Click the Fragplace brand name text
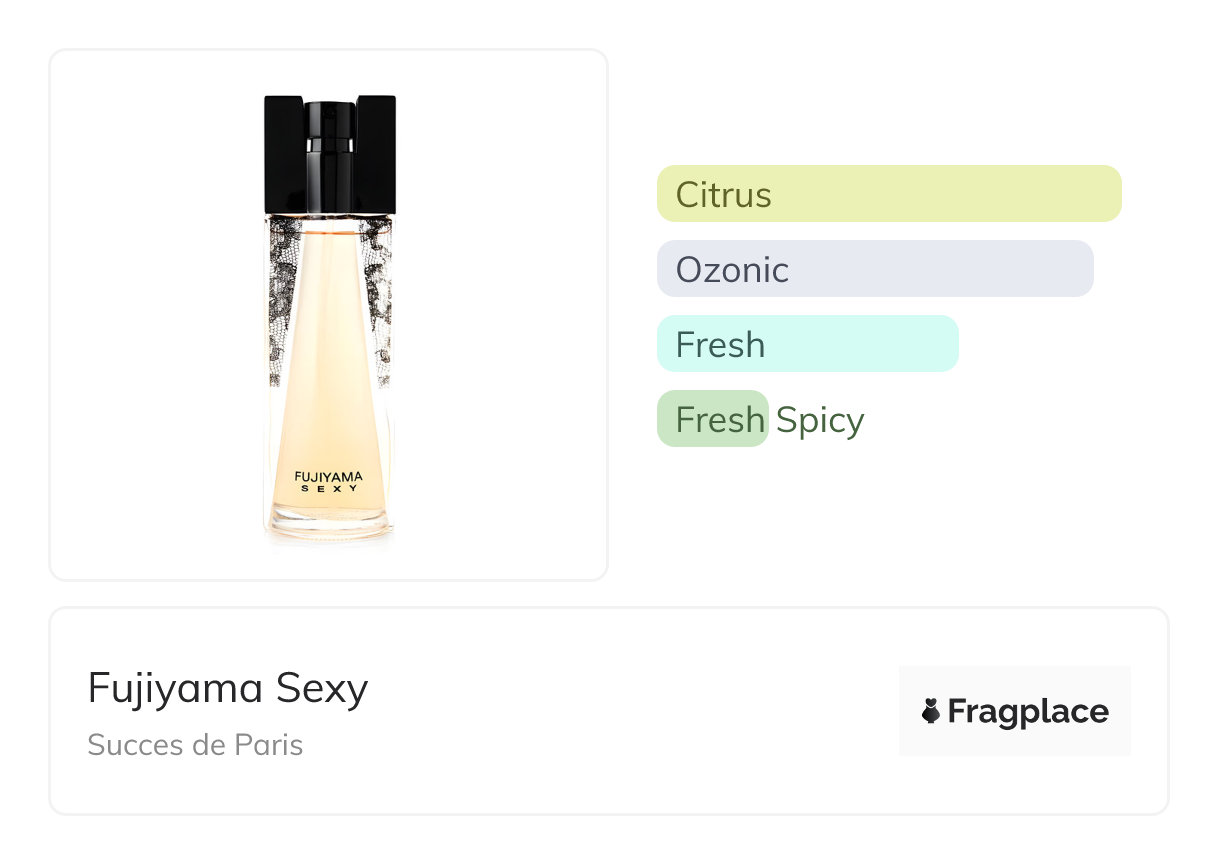The height and width of the screenshot is (864, 1218). point(1028,711)
